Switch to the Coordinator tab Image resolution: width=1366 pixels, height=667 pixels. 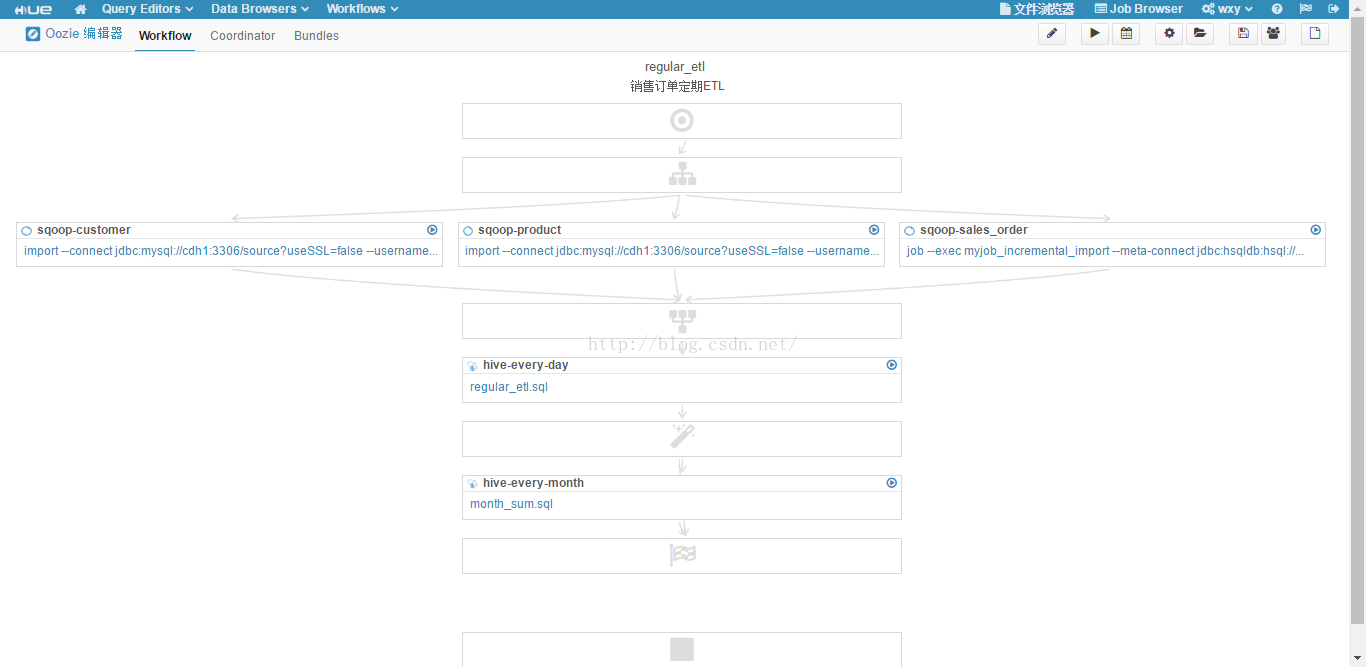[x=242, y=36]
